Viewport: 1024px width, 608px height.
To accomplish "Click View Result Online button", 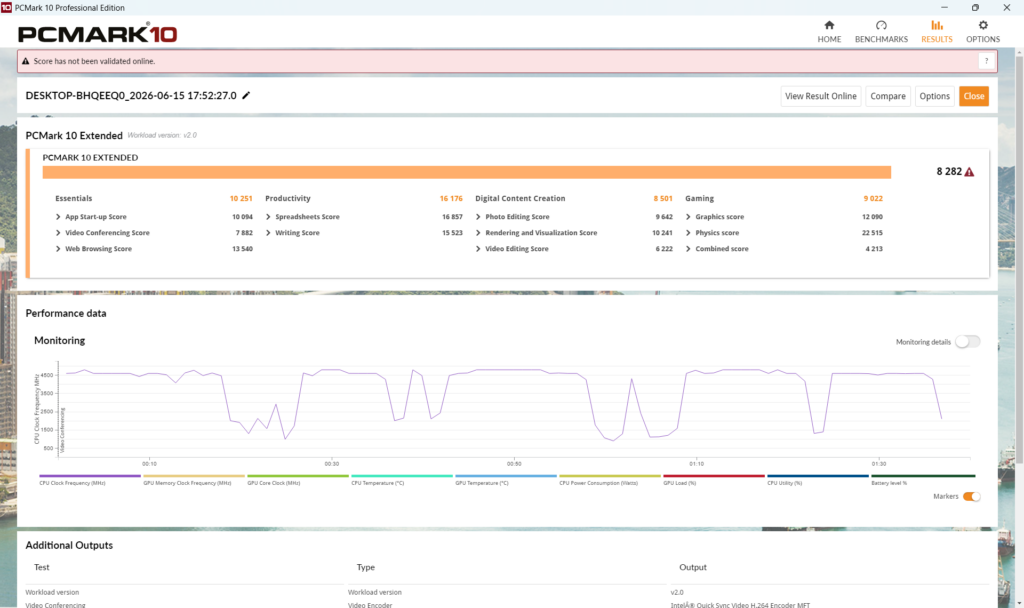I will [820, 96].
